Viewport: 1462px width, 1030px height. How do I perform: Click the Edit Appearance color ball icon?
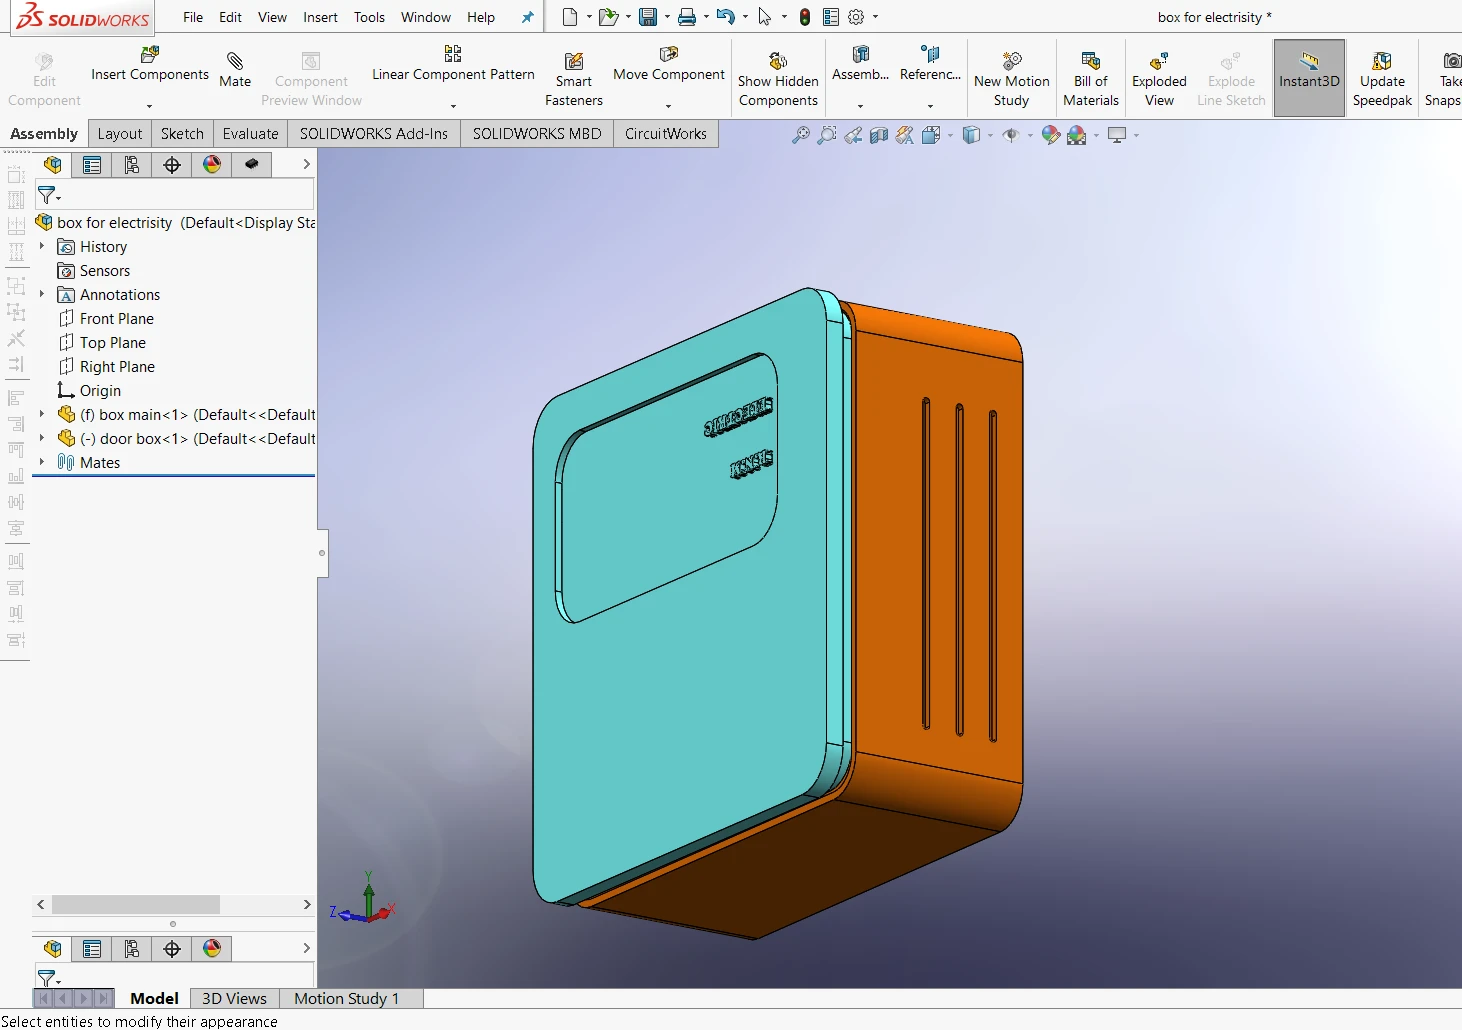(1050, 135)
